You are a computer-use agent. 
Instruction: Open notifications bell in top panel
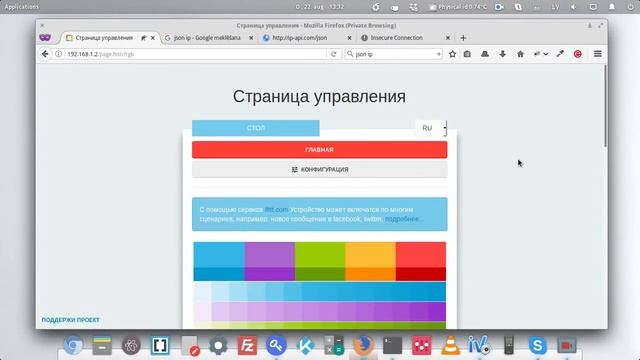click(612, 7)
